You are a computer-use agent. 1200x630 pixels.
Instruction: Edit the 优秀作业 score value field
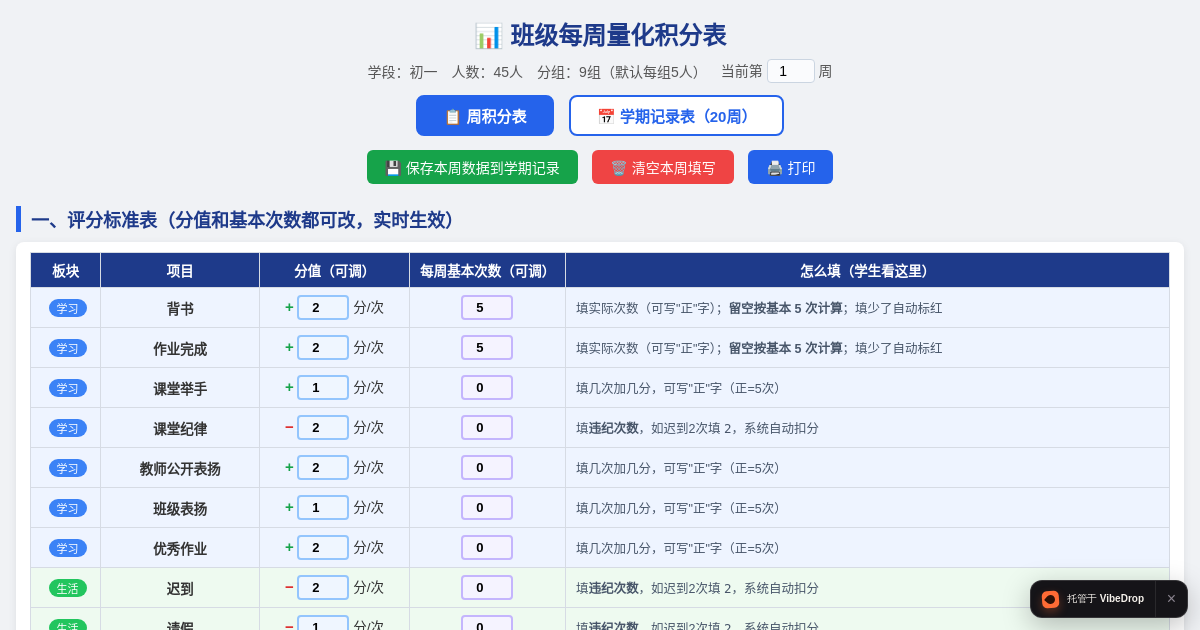coord(323,547)
